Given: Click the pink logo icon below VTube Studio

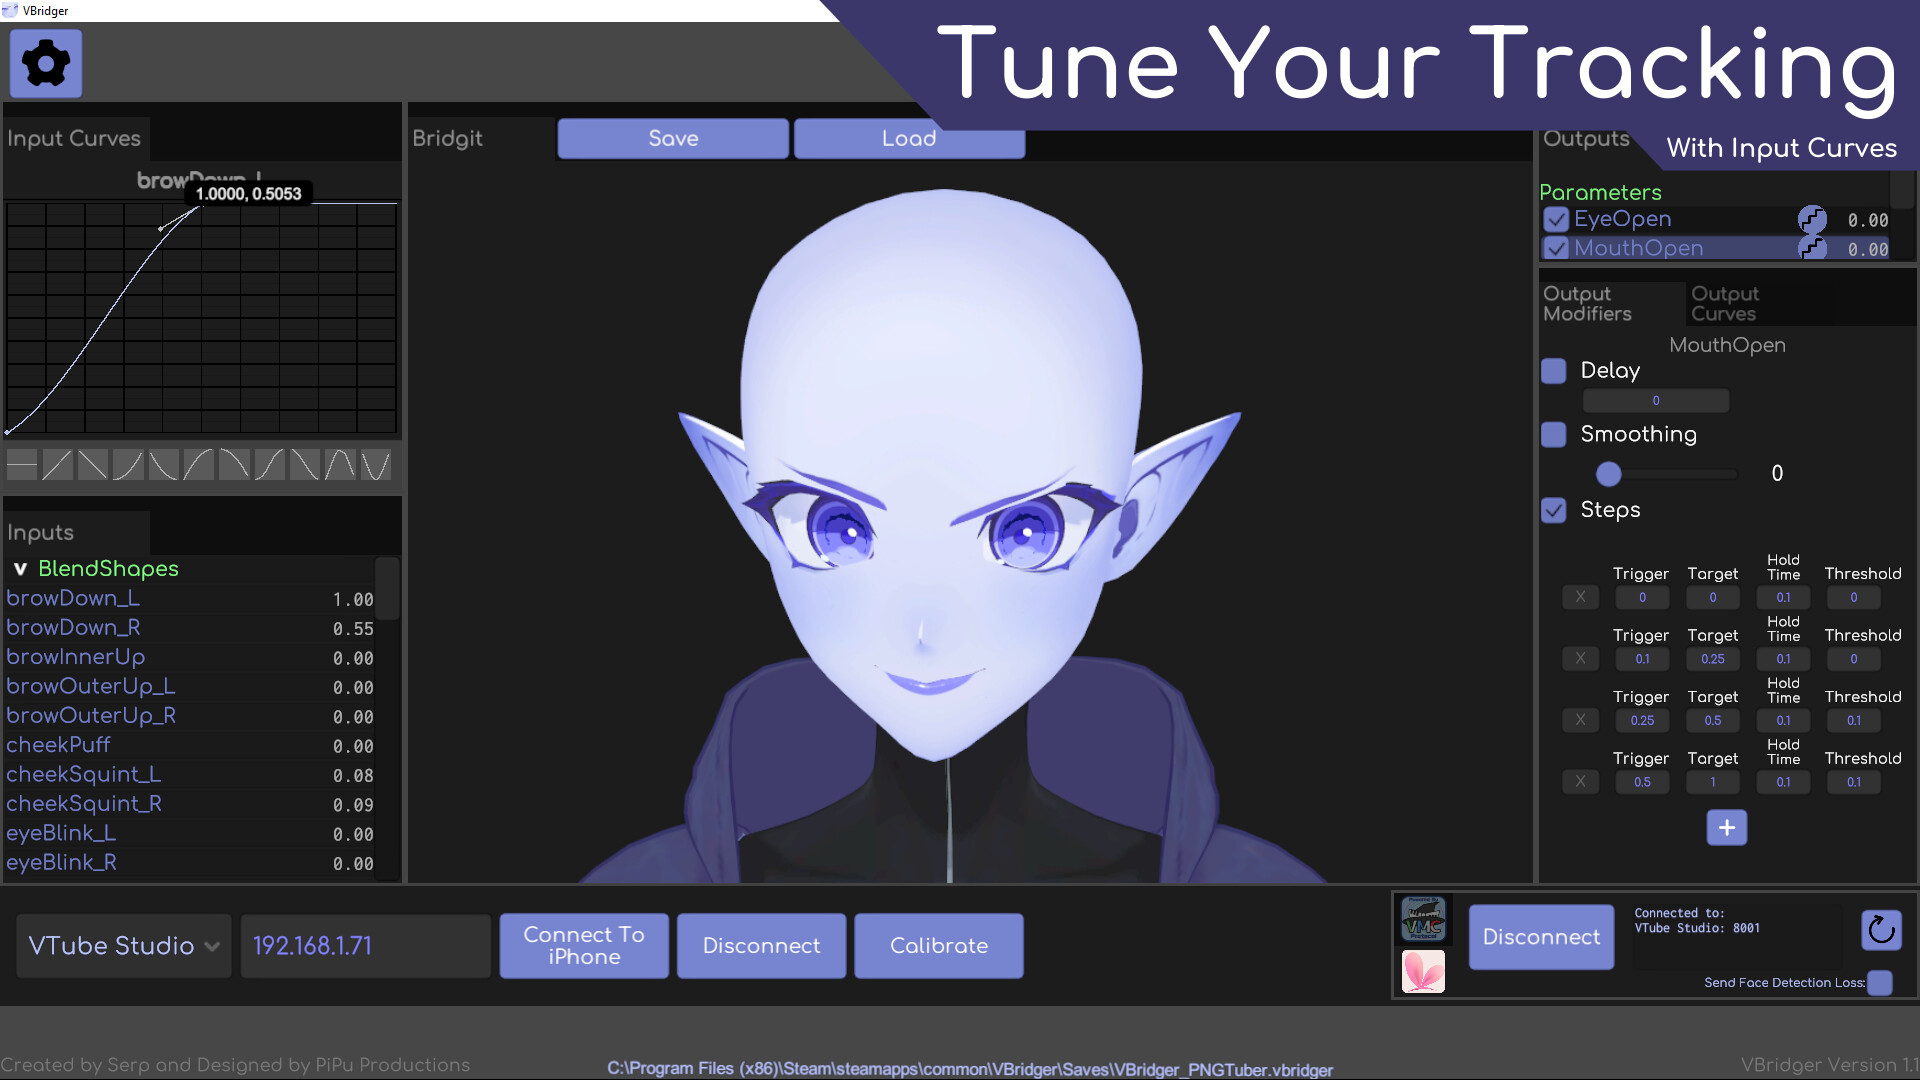Looking at the screenshot, I should point(1423,972).
